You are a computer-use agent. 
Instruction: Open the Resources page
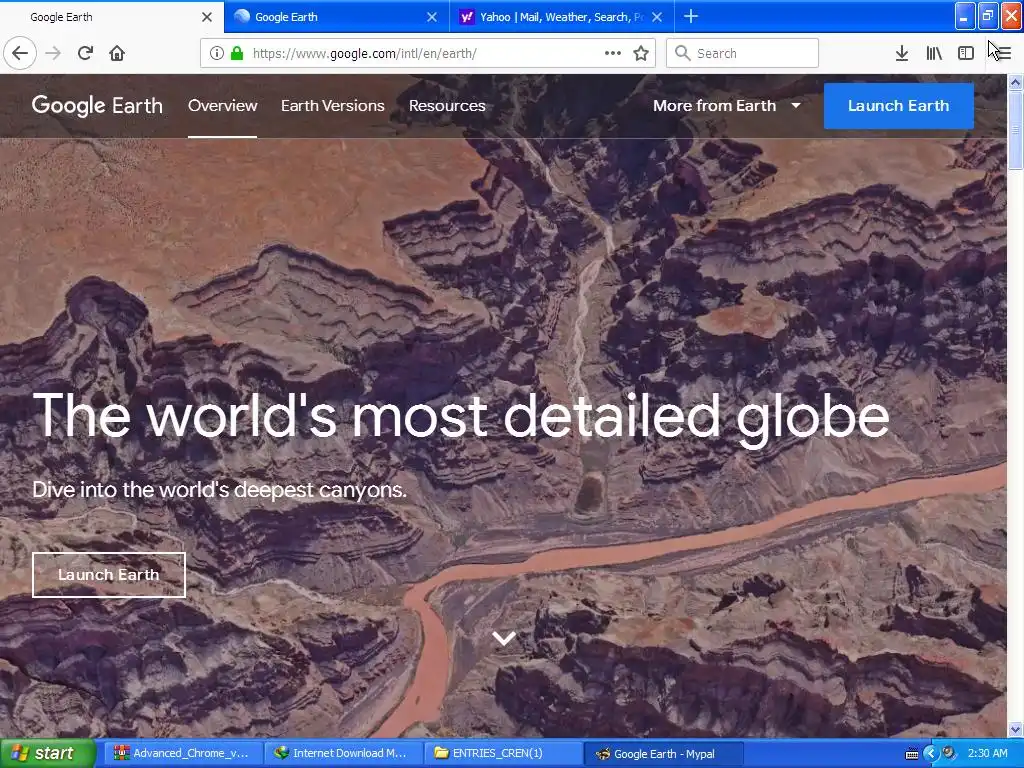[x=447, y=106]
